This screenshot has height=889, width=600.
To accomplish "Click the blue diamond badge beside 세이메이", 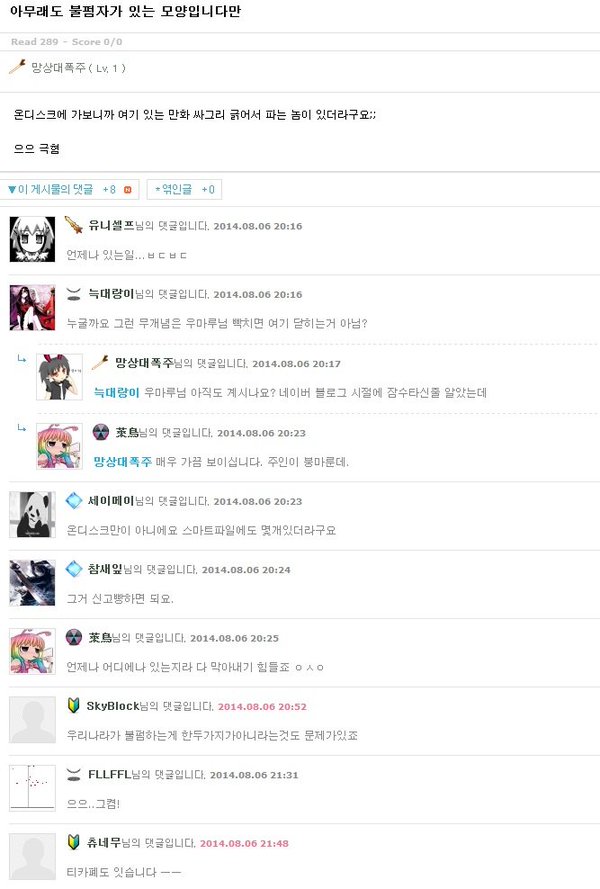I will coord(74,501).
